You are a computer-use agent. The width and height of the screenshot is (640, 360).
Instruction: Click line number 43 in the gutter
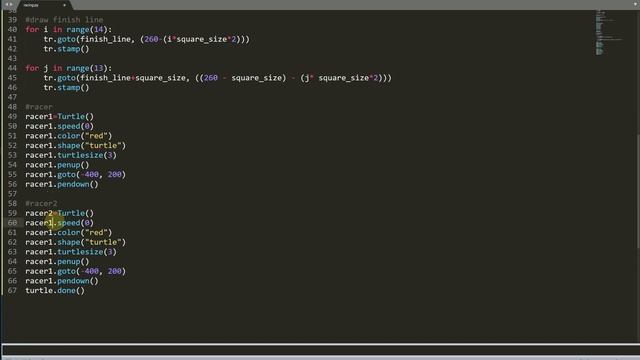12,58
